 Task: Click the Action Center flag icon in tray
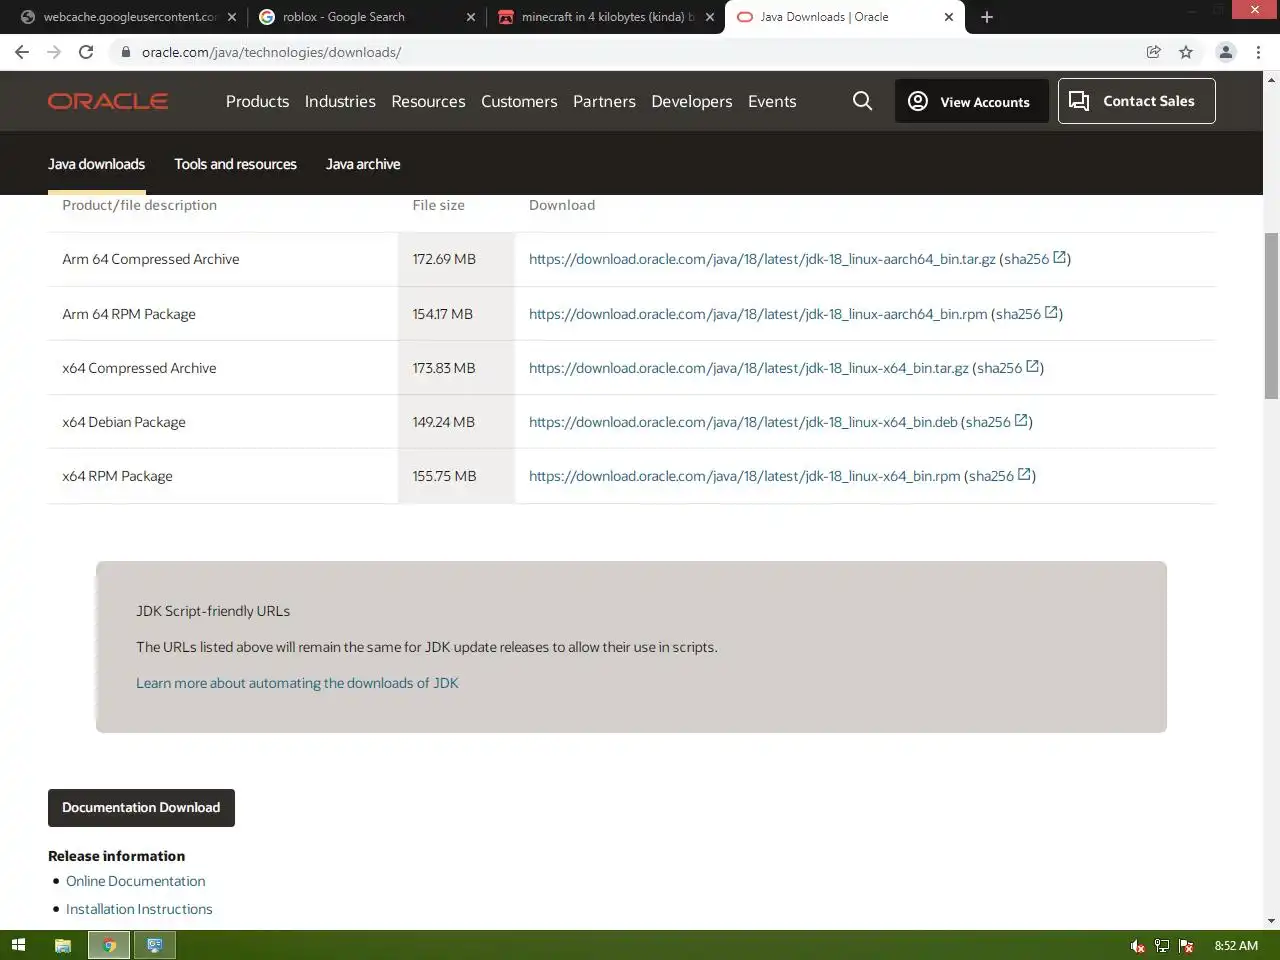pos(1186,946)
